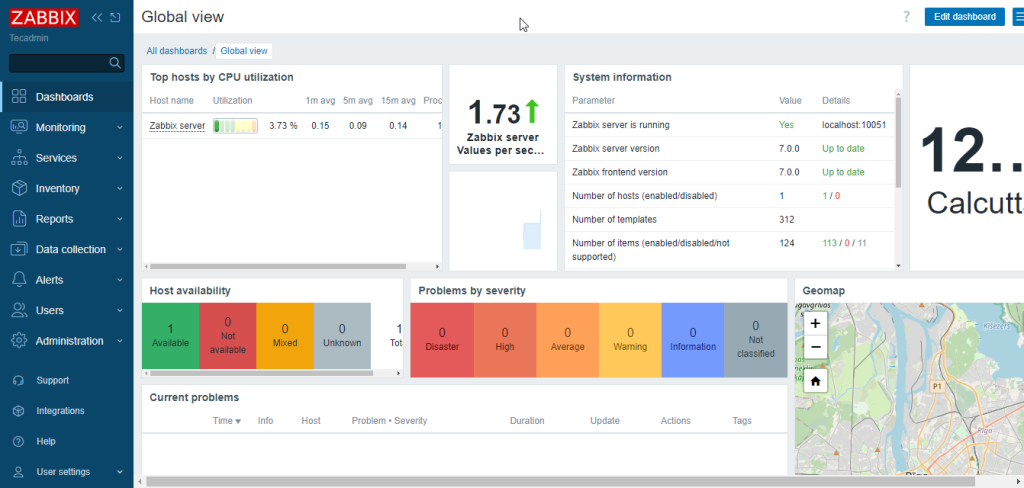
Task: Zoom out on the Geomap
Action: point(815,347)
